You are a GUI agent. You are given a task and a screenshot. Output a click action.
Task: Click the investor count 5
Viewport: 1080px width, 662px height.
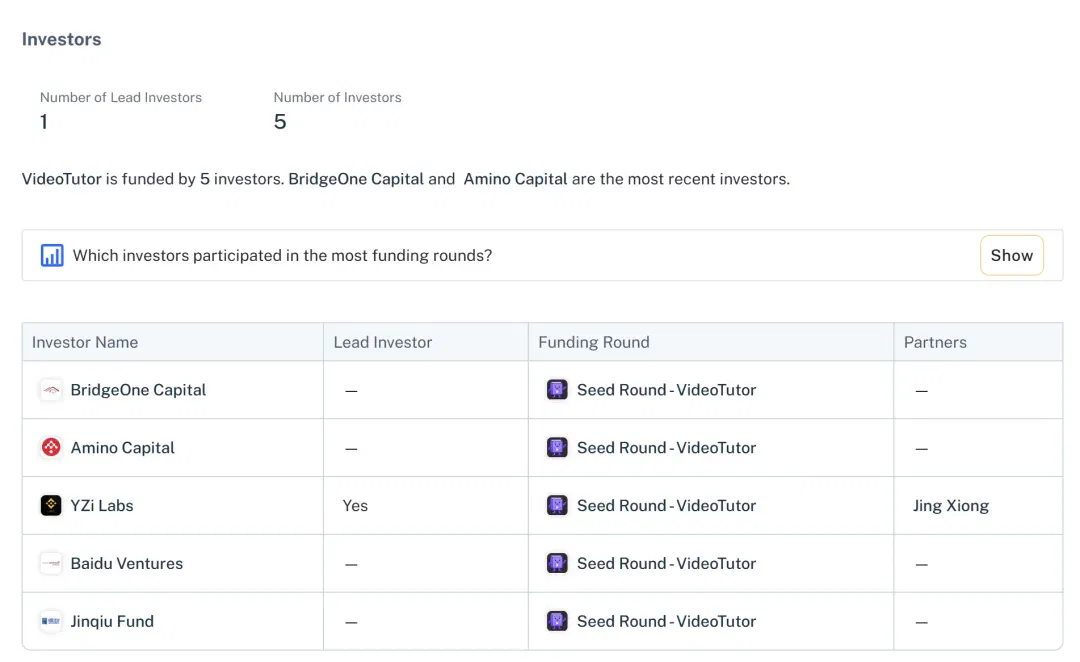pos(280,122)
